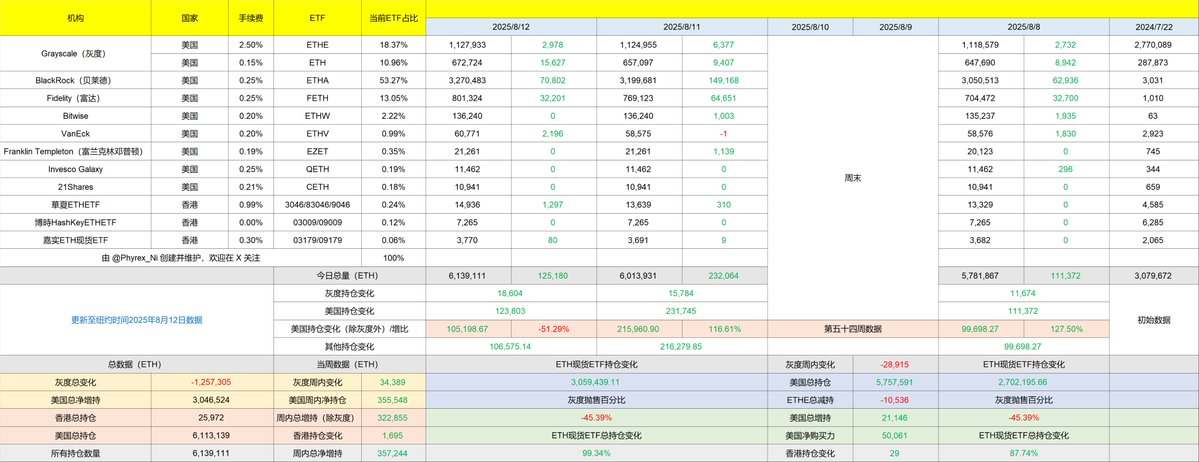Select the 2024/7/22 date header
Image resolution: width=1199 pixels, height=462 pixels.
(1154, 27)
